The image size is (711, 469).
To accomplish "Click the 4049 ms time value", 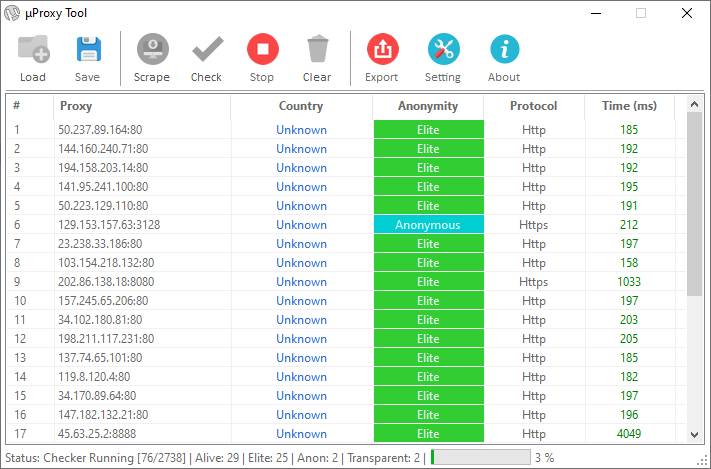I will 629,435.
